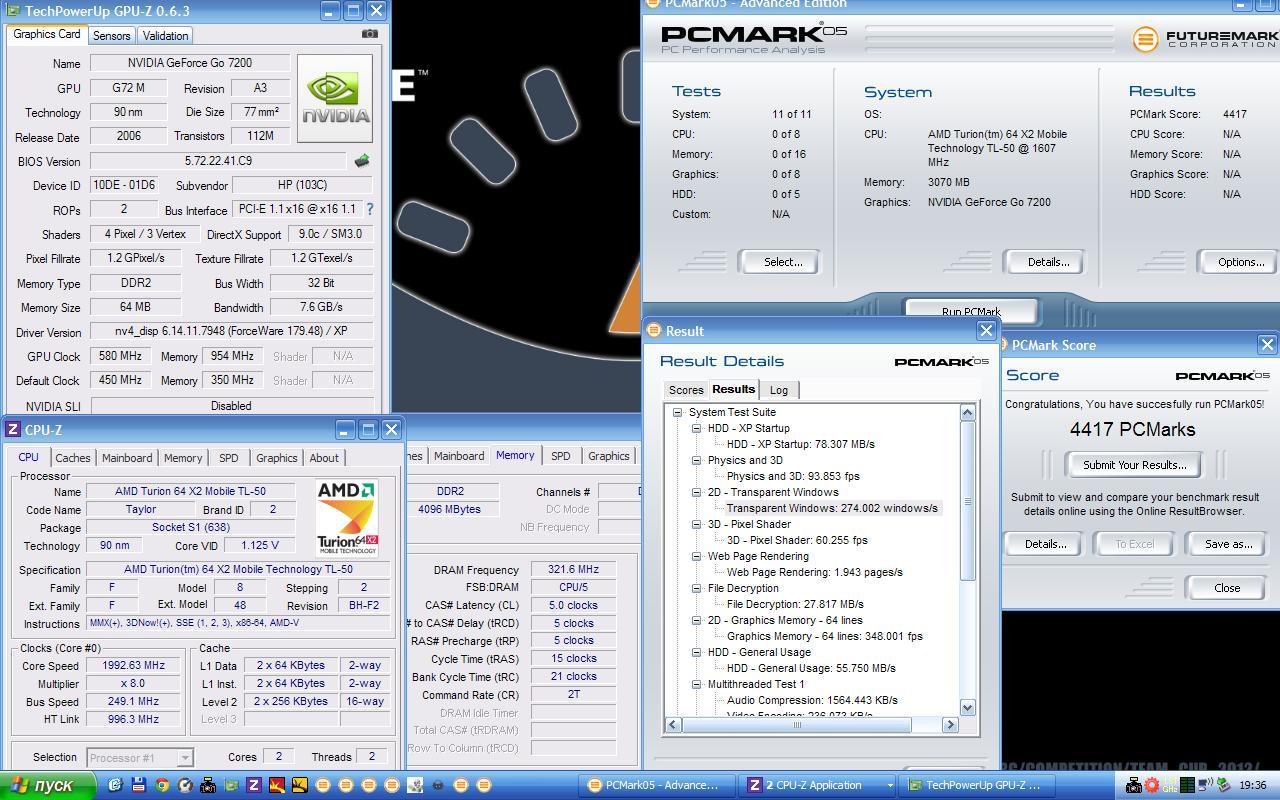
Task: Click the green-black grid tray icon
Action: [x=1187, y=785]
